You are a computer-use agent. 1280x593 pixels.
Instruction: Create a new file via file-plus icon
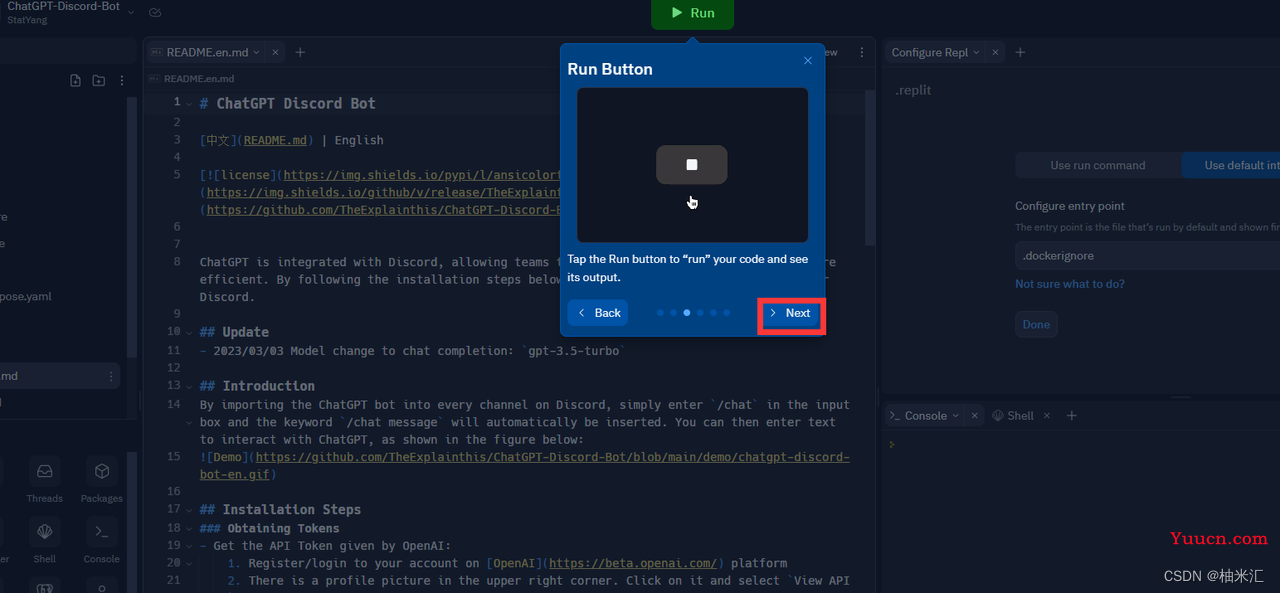(75, 80)
